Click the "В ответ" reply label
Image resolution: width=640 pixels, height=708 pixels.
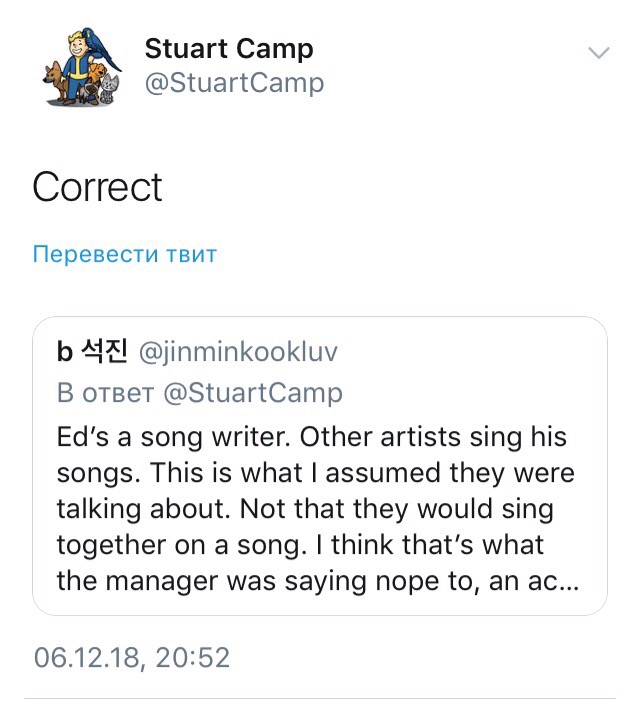[104, 393]
